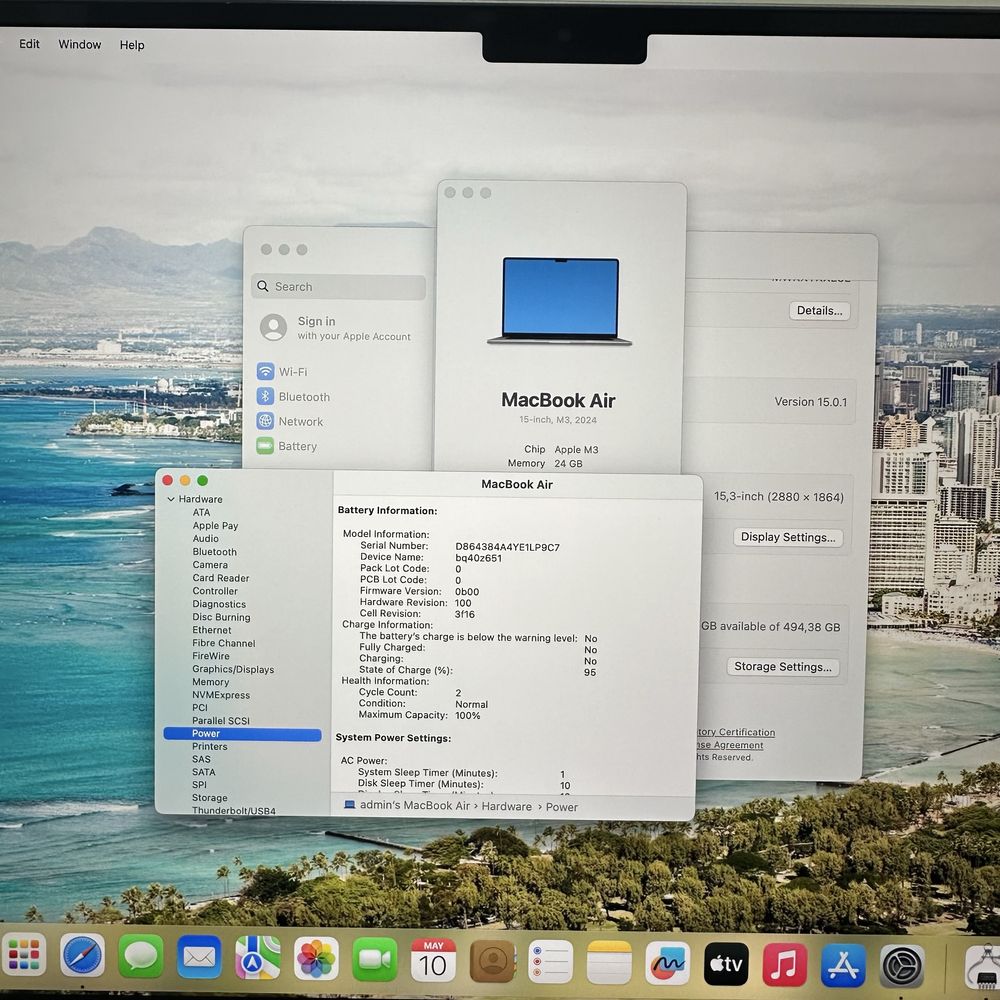Image resolution: width=1000 pixels, height=1000 pixels.
Task: Select SPI in the Hardware list
Action: [x=199, y=784]
